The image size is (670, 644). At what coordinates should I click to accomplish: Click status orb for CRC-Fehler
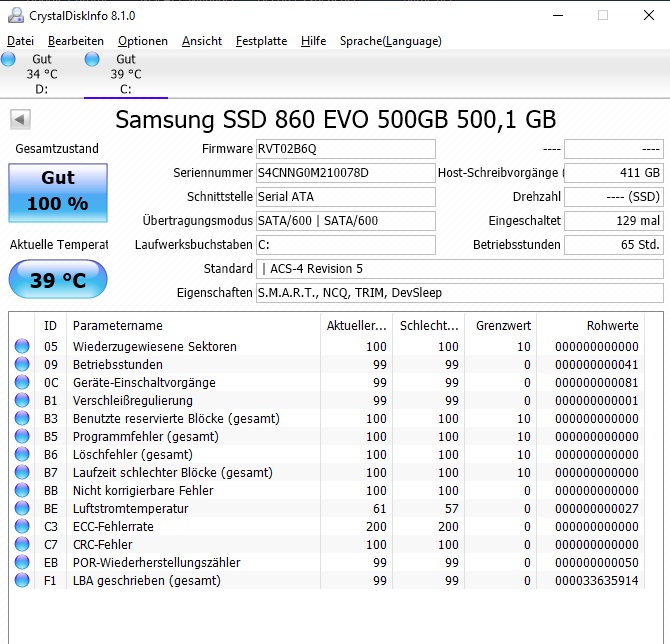tap(22, 544)
